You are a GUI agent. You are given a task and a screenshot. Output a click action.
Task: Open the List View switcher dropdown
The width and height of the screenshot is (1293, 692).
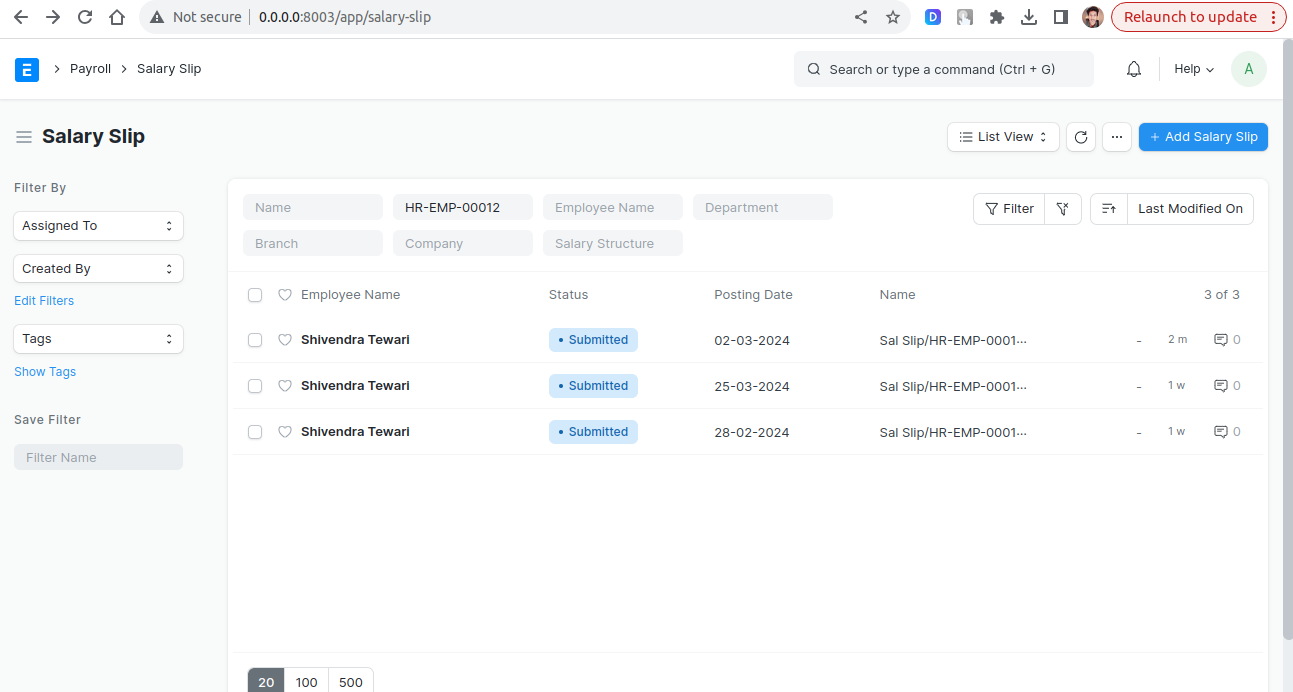click(x=1003, y=136)
